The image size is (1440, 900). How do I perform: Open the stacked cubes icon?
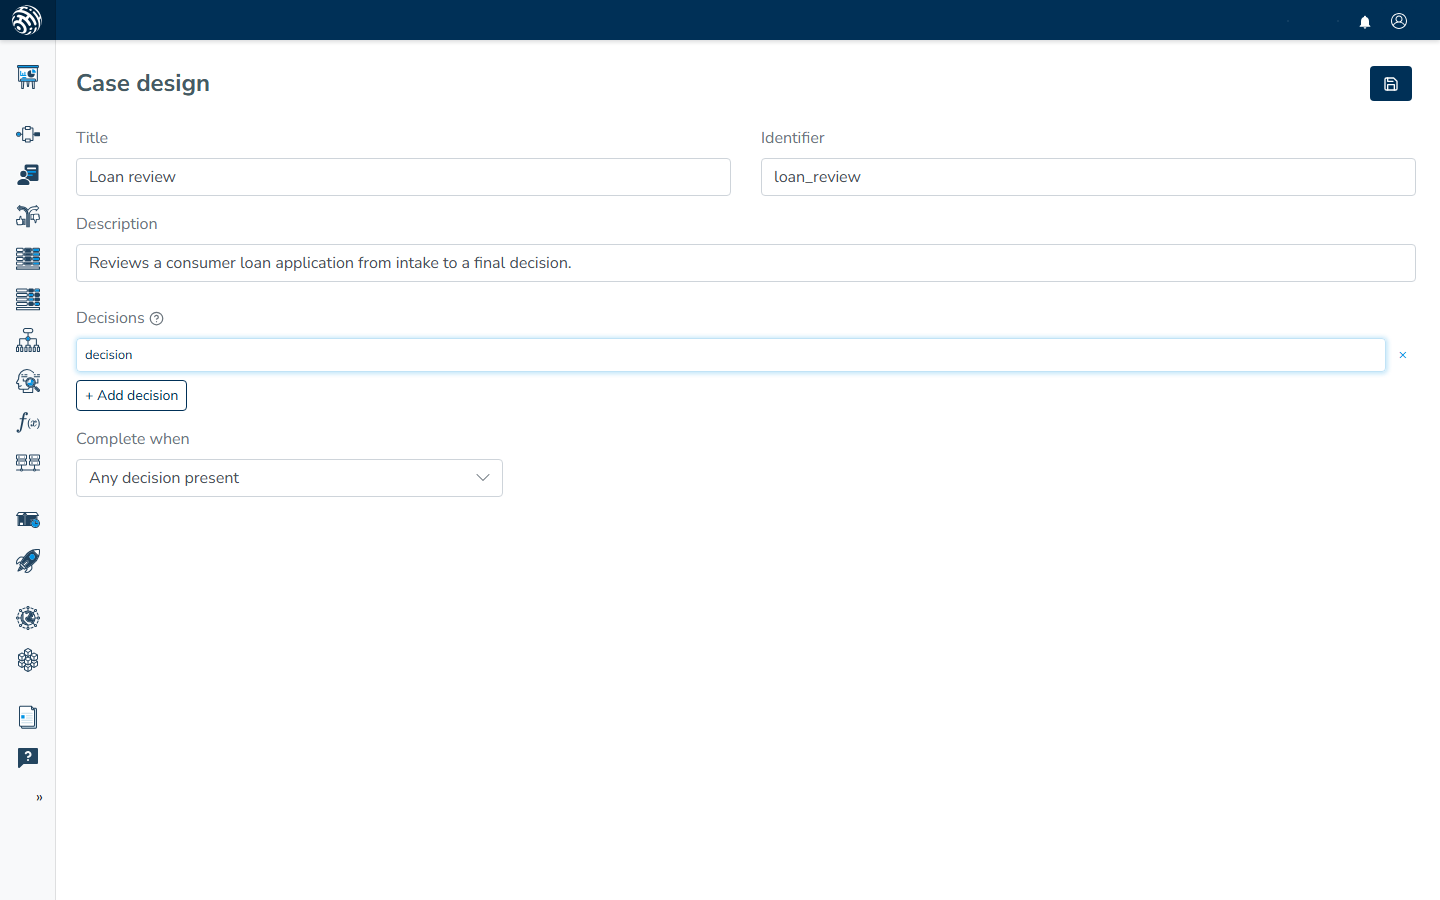[28, 660]
